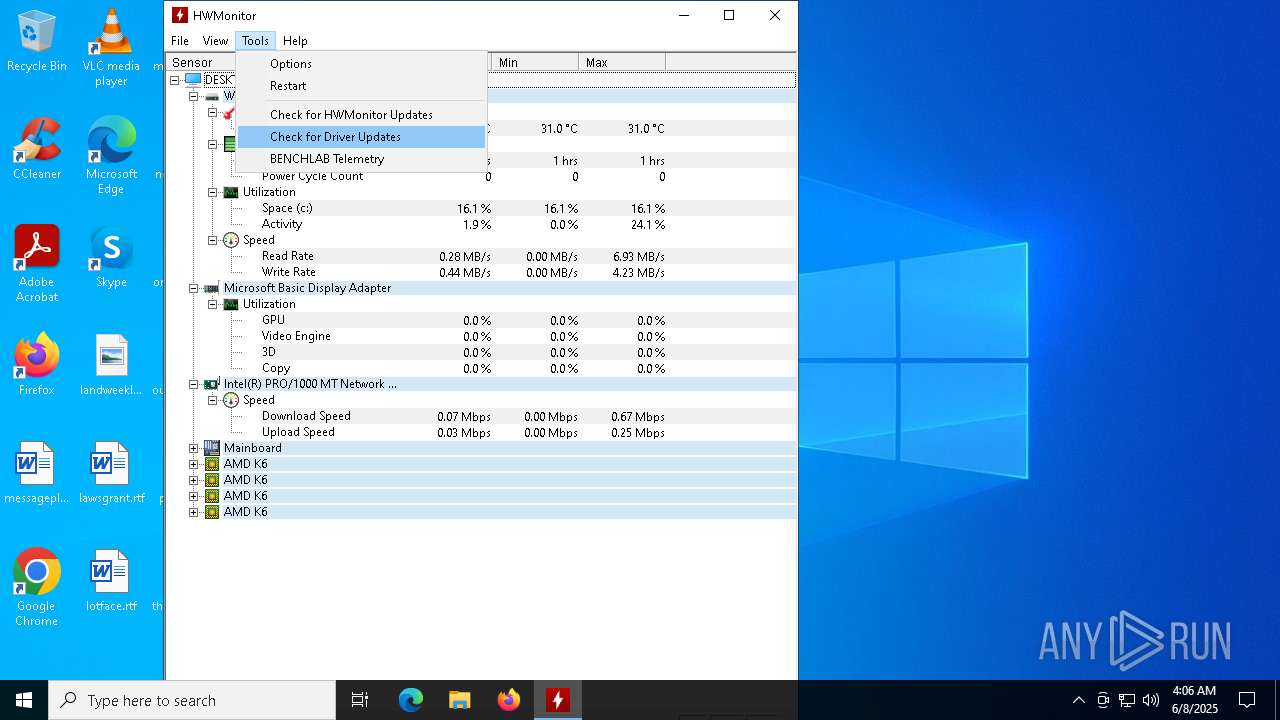Expand the Mainboard tree node
The height and width of the screenshot is (720, 1280).
coord(194,448)
